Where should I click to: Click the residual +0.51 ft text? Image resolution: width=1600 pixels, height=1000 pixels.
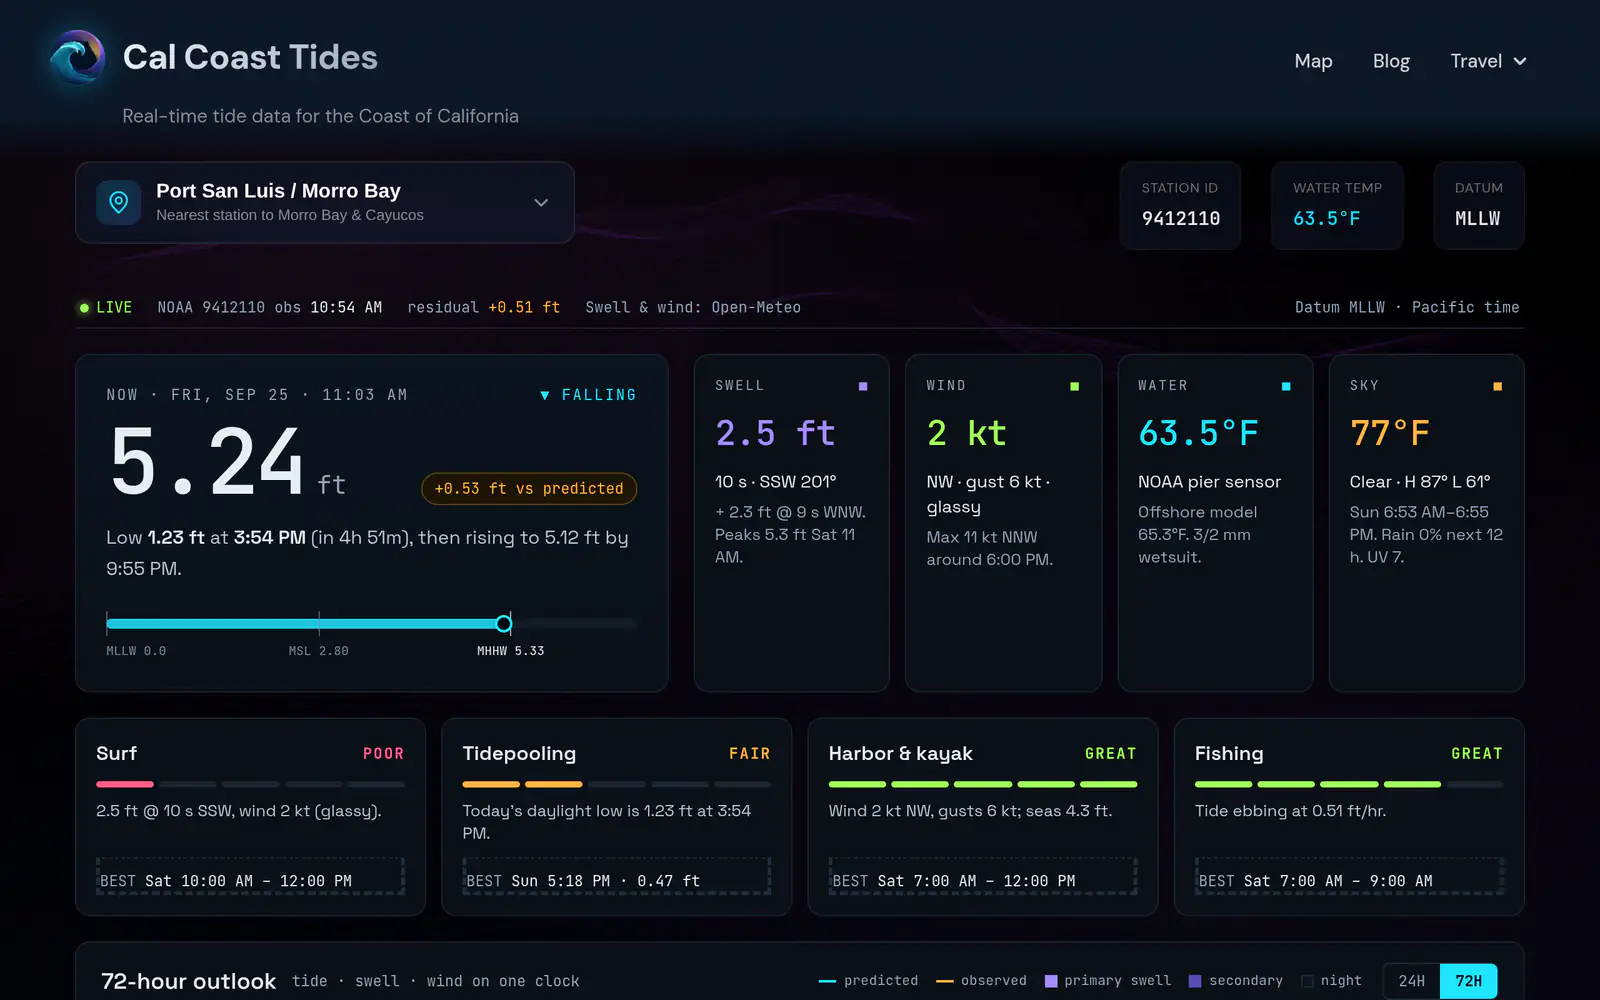(x=484, y=308)
